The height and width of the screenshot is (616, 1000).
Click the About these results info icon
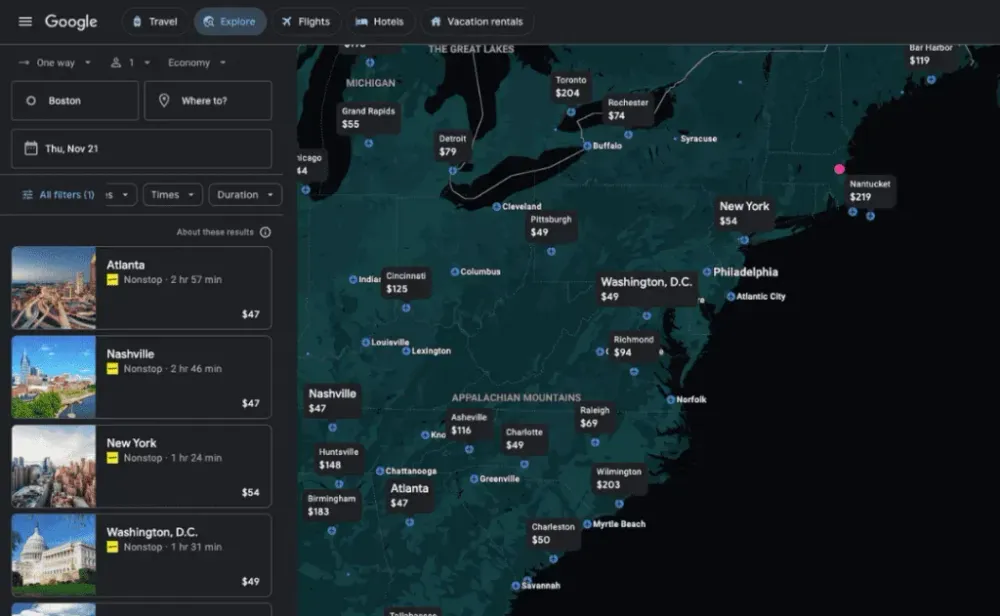coord(265,232)
